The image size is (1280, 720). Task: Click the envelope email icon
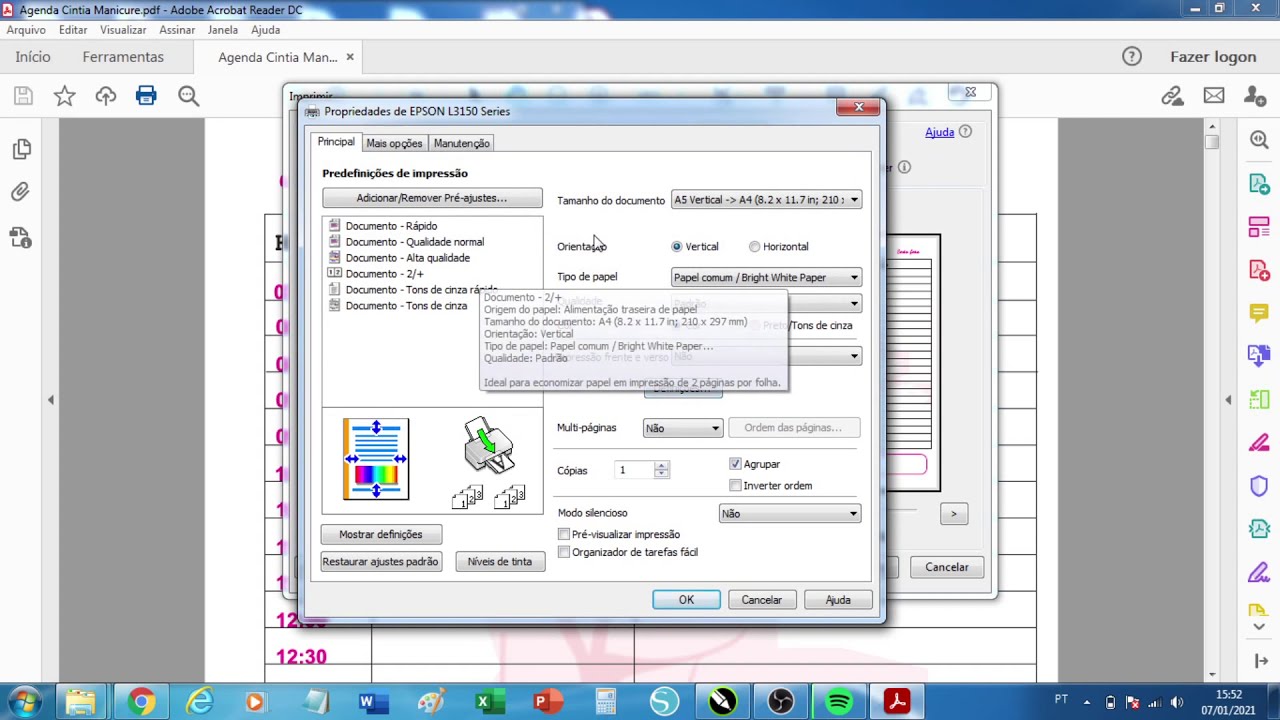pos(1214,96)
